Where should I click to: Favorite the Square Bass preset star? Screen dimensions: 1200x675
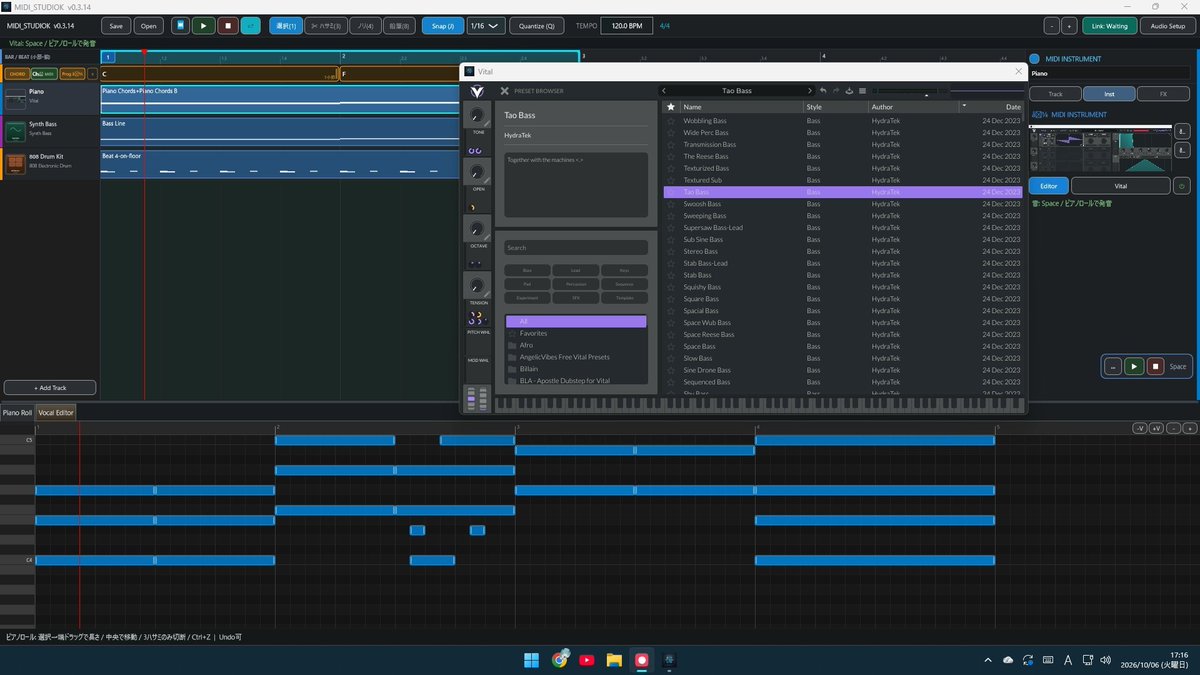671,299
